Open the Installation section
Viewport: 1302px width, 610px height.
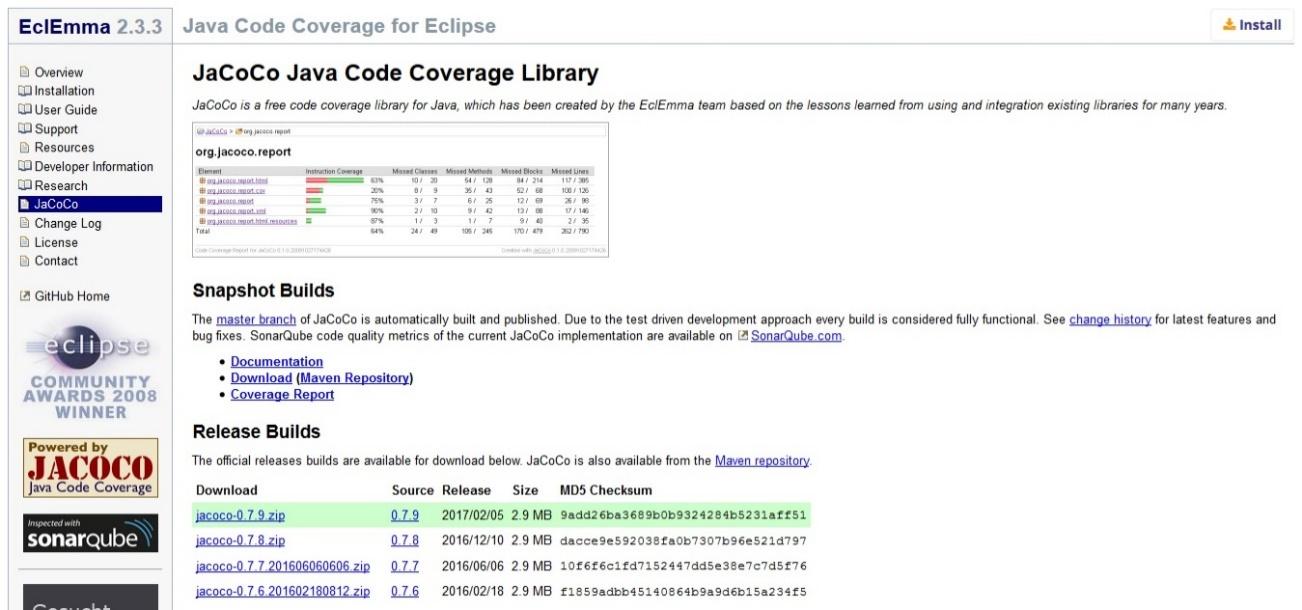65,91
